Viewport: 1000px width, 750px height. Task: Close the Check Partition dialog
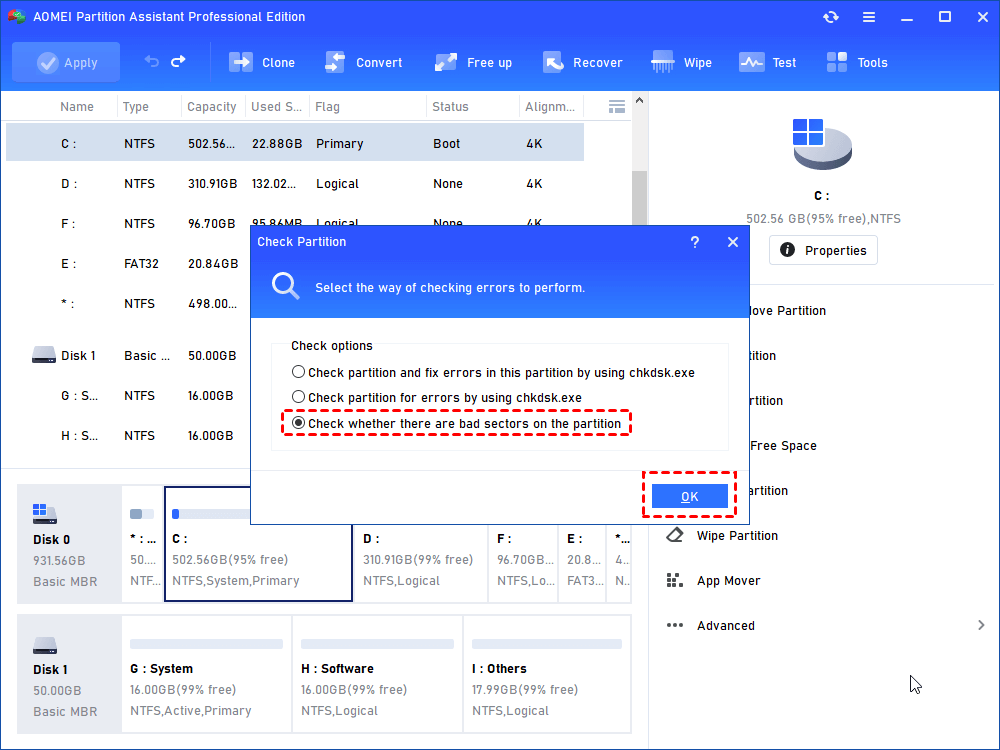coord(733,242)
